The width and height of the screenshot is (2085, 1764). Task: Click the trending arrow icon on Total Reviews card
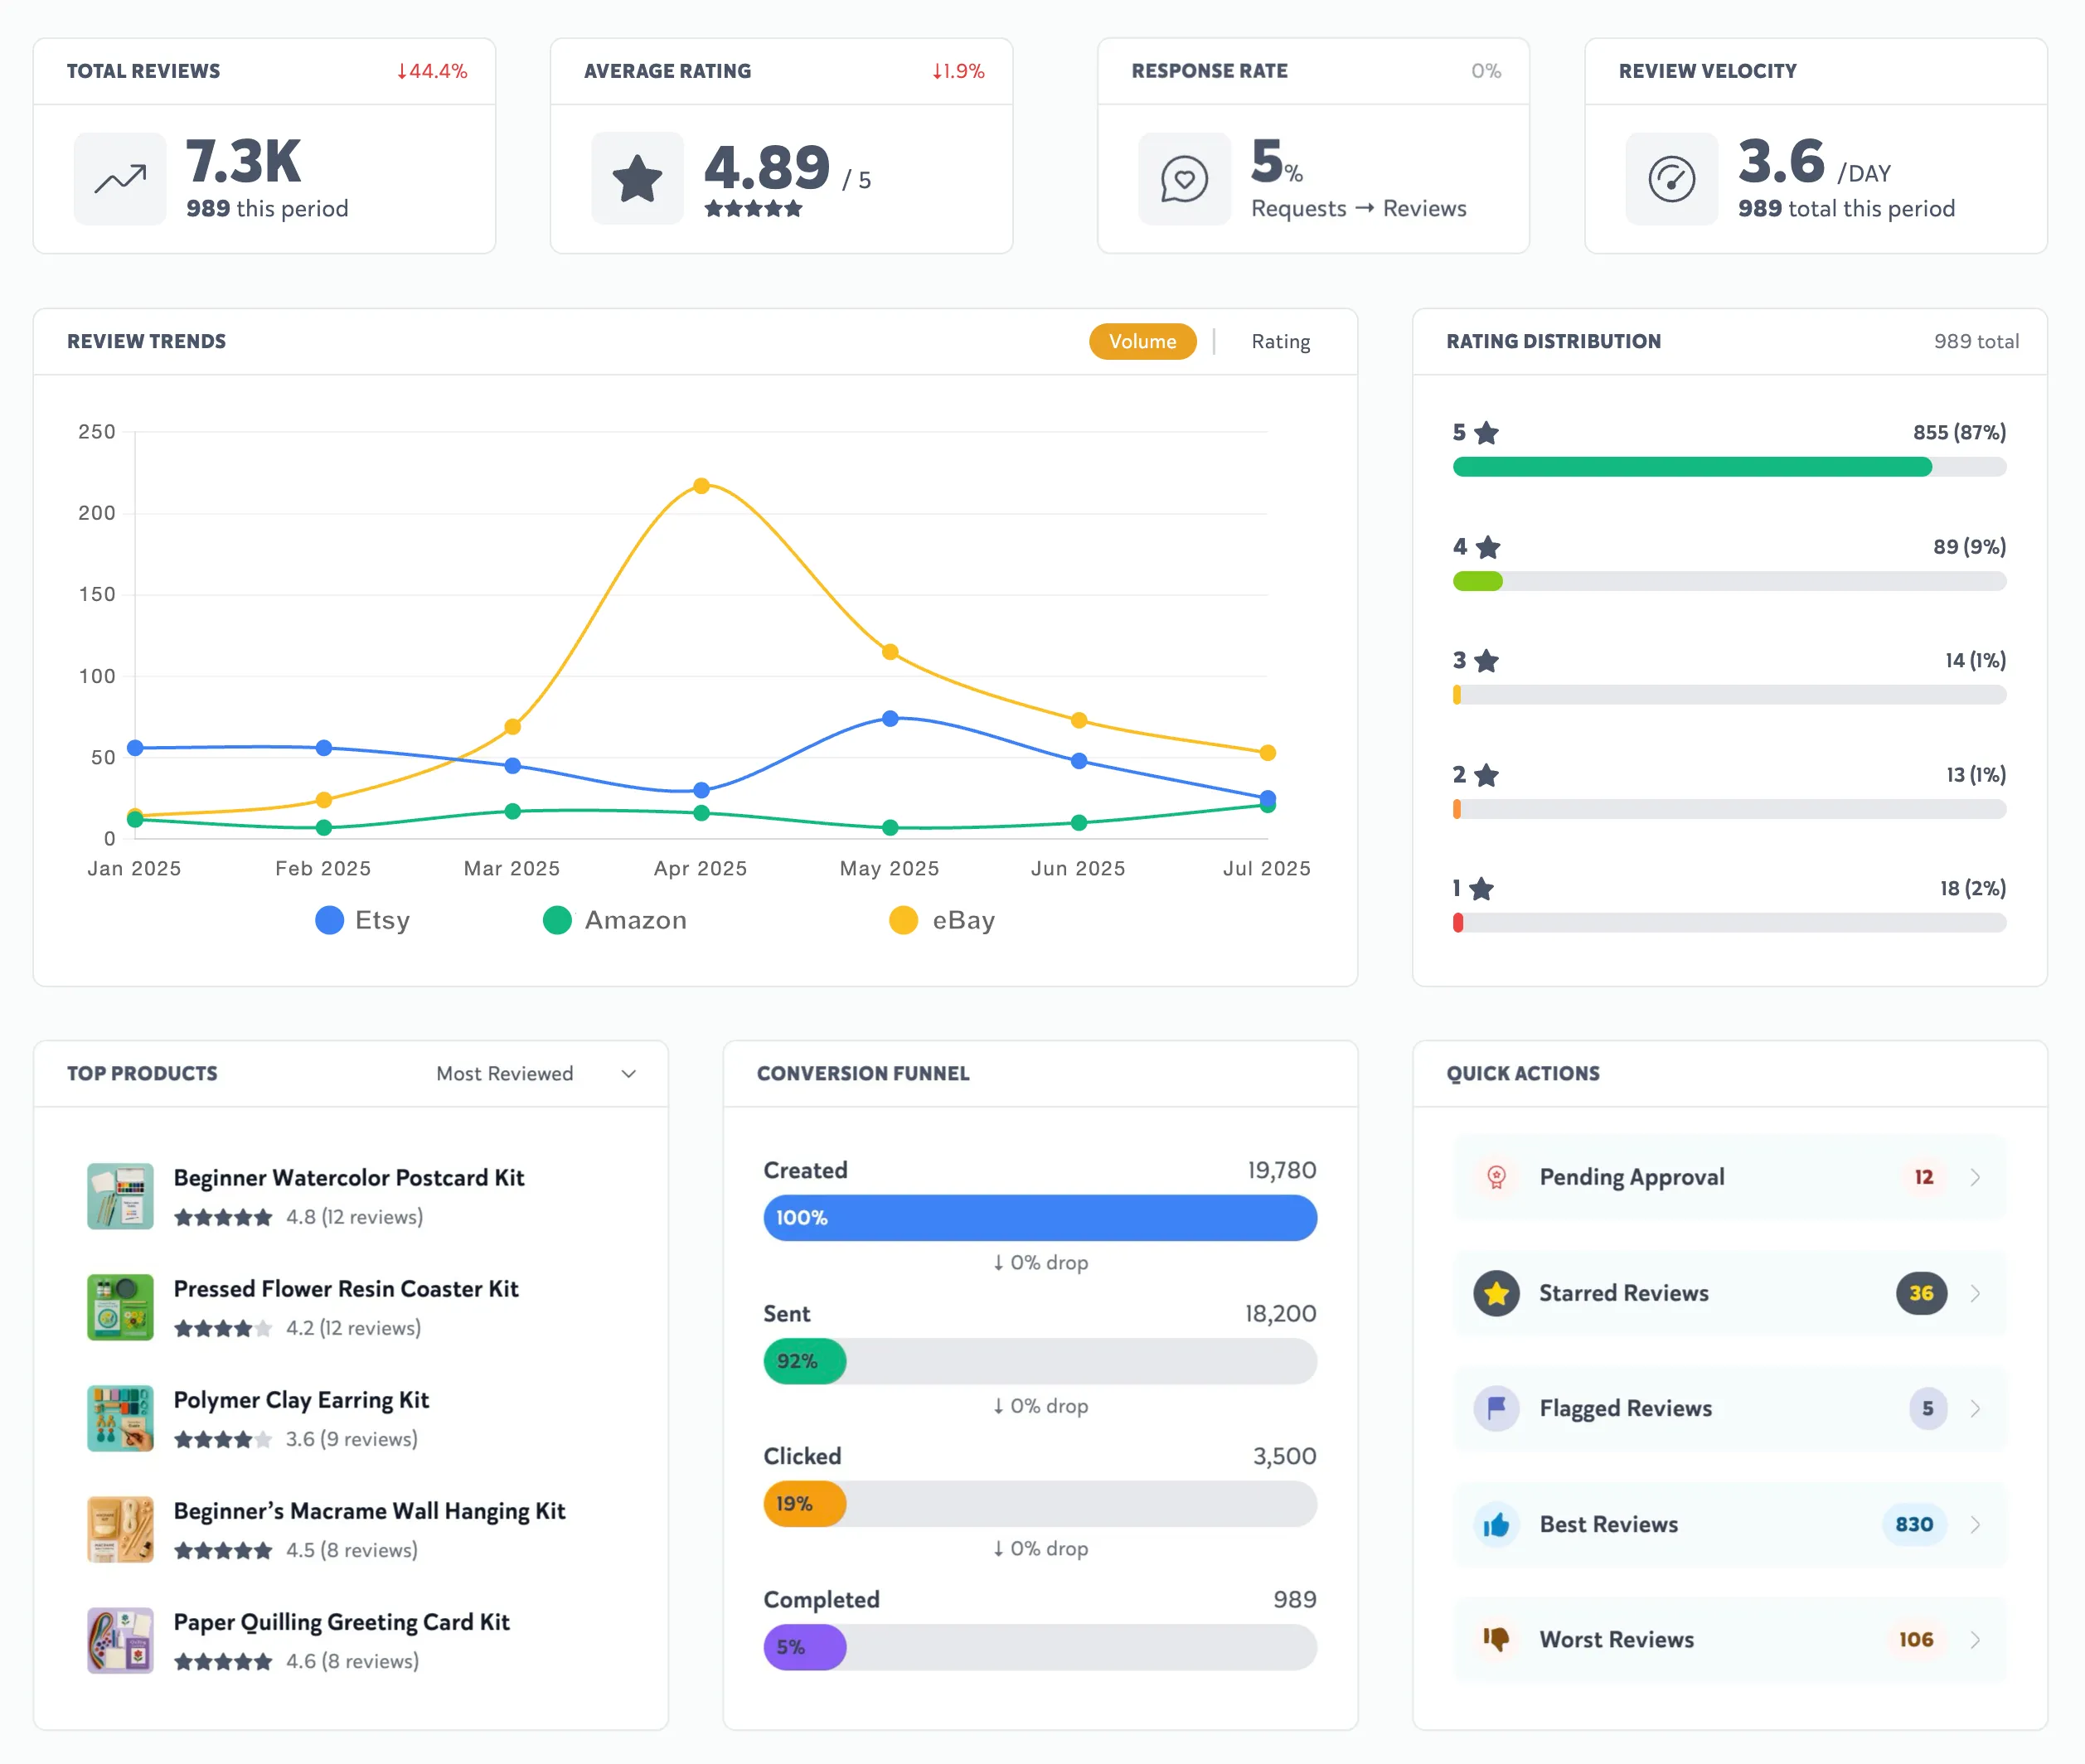pos(119,178)
